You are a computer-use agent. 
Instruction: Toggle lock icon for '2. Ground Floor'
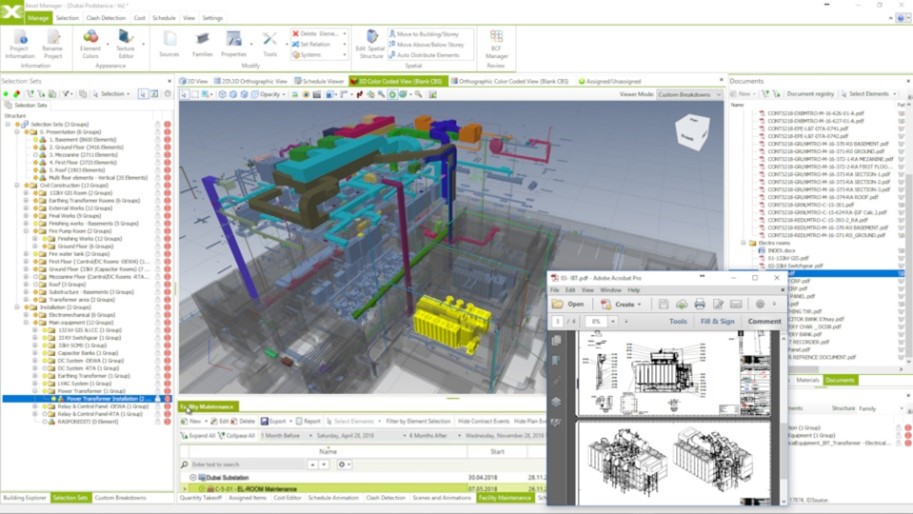(158, 147)
